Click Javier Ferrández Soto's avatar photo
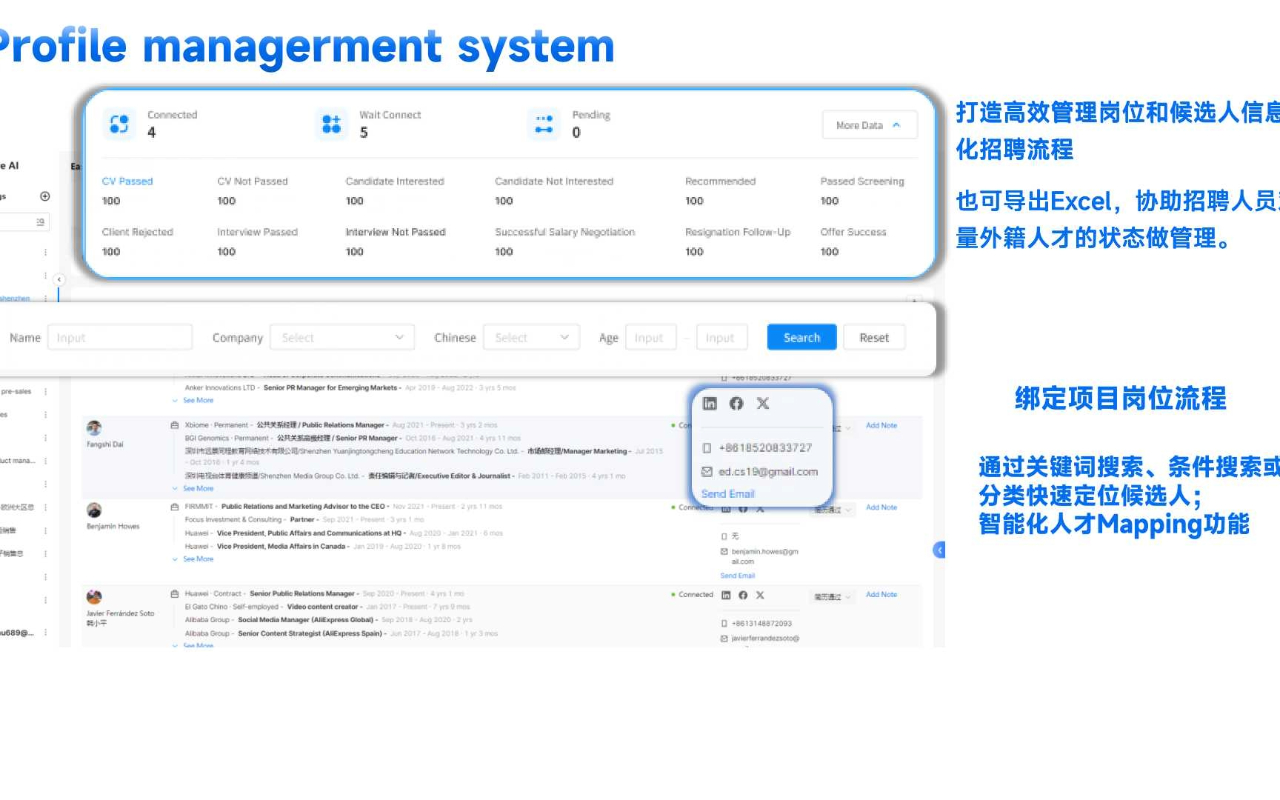Image resolution: width=1280 pixels, height=800 pixels. (x=94, y=597)
